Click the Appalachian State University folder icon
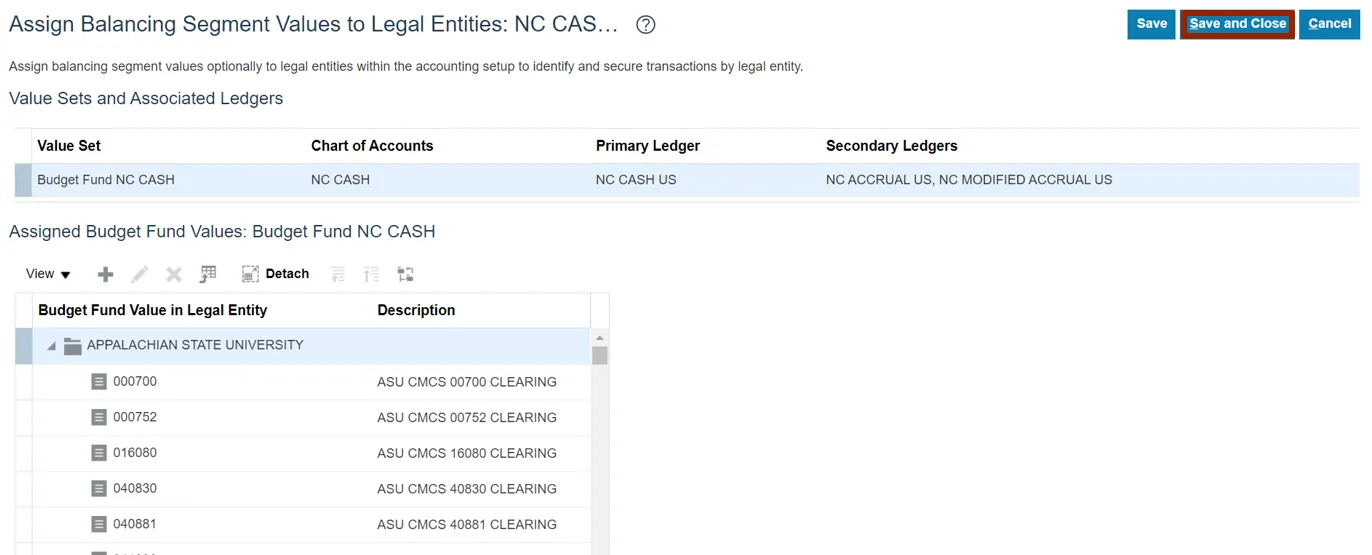Viewport: 1372px width, 555px height. coord(72,346)
